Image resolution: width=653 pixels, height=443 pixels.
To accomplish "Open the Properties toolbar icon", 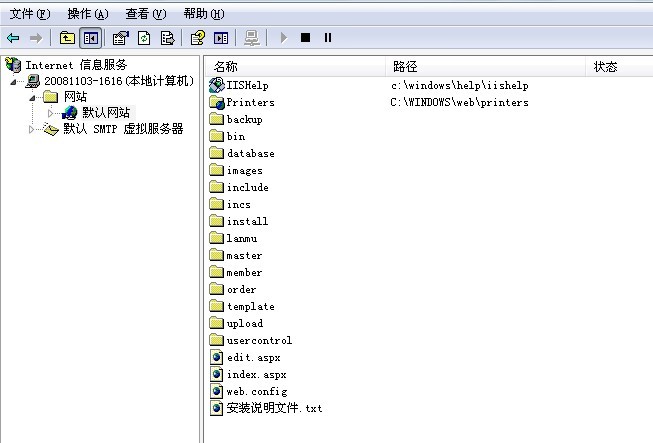I will pos(120,38).
